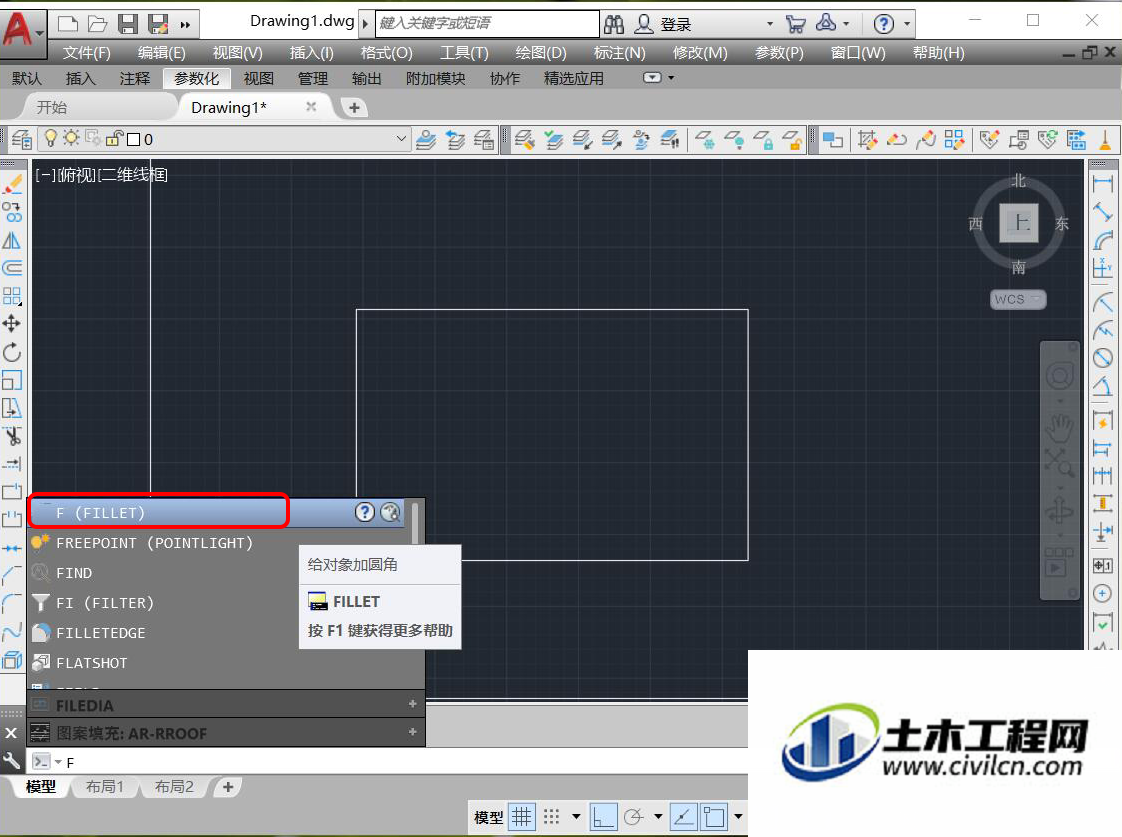
Task: Close the command line window
Action: pyautogui.click(x=11, y=733)
